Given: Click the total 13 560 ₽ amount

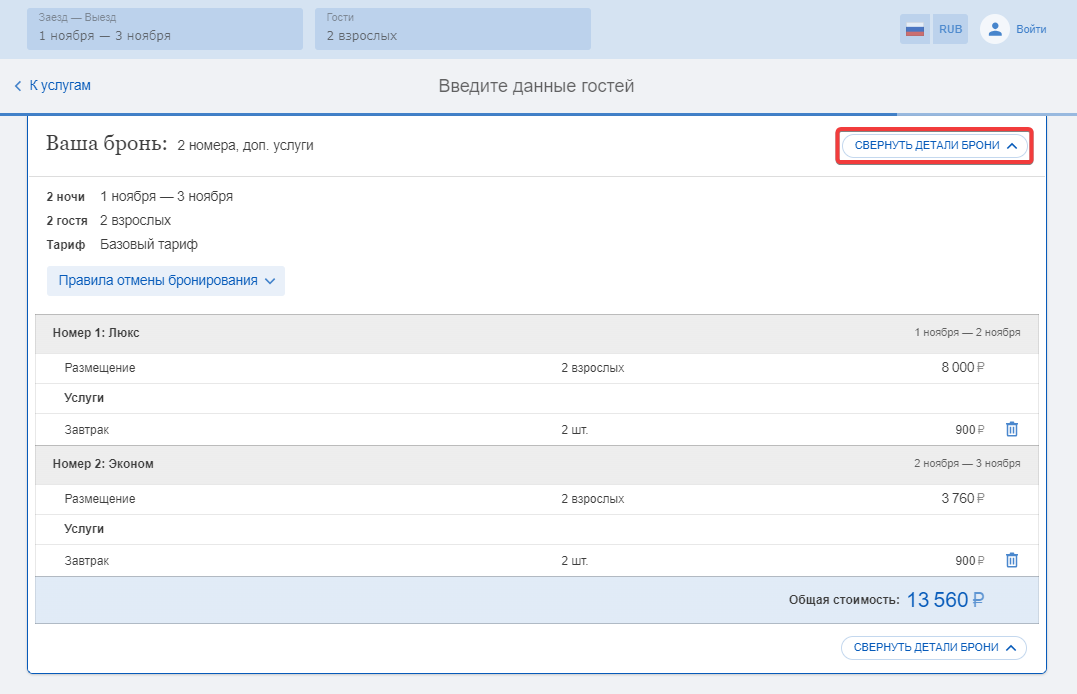Looking at the screenshot, I should tap(945, 600).
